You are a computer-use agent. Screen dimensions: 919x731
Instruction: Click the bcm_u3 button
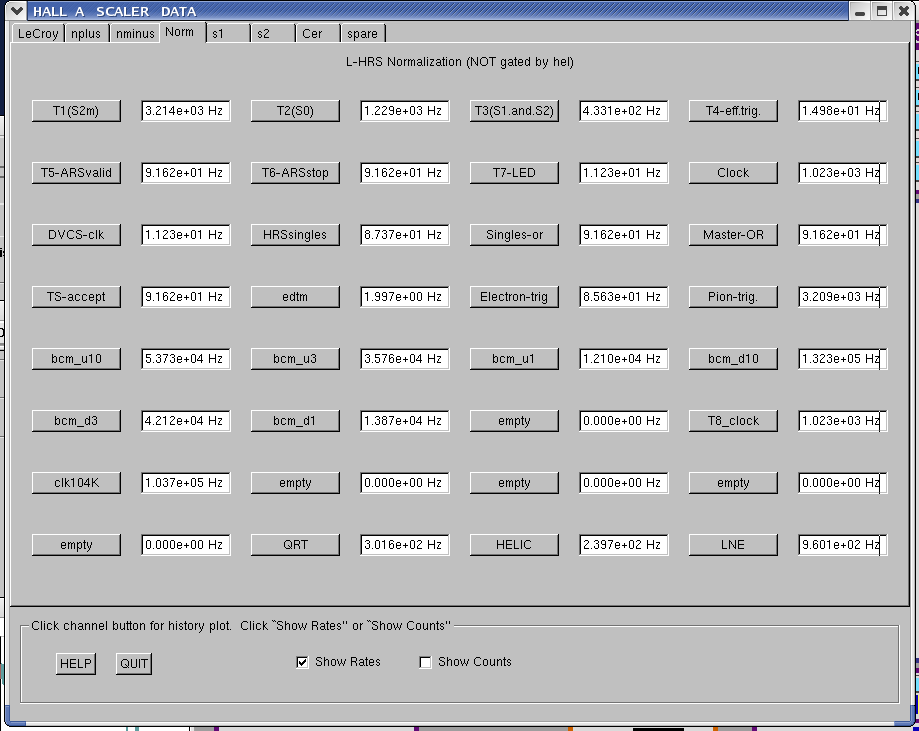point(295,359)
